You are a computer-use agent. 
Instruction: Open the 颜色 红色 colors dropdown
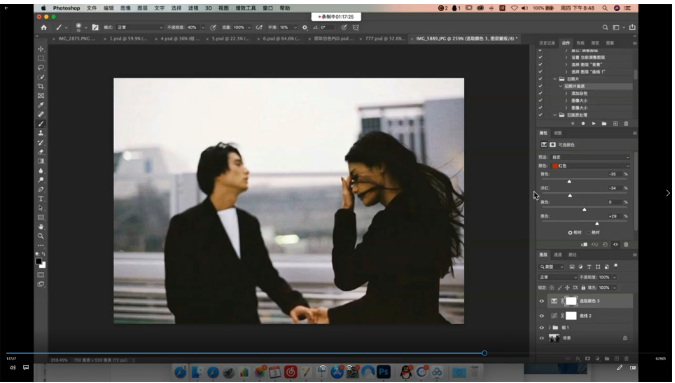(x=590, y=166)
